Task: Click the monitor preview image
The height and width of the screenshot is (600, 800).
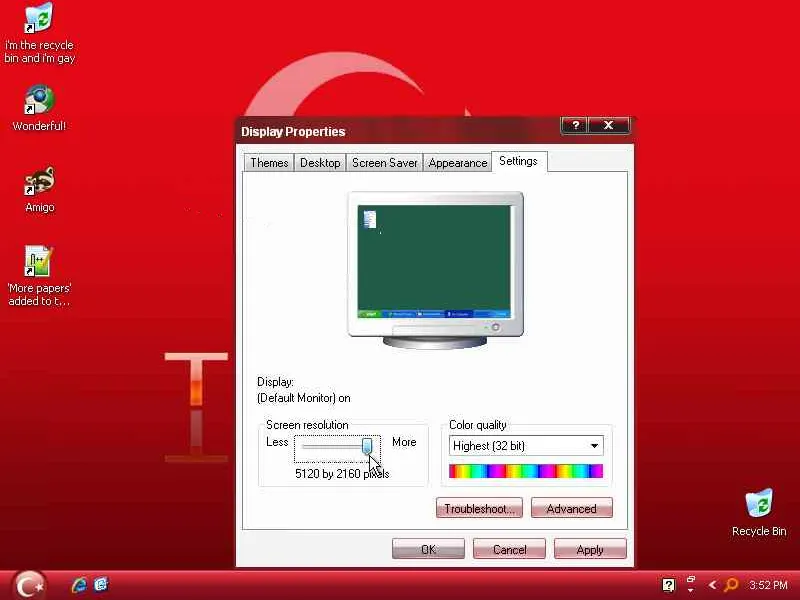Action: point(435,270)
